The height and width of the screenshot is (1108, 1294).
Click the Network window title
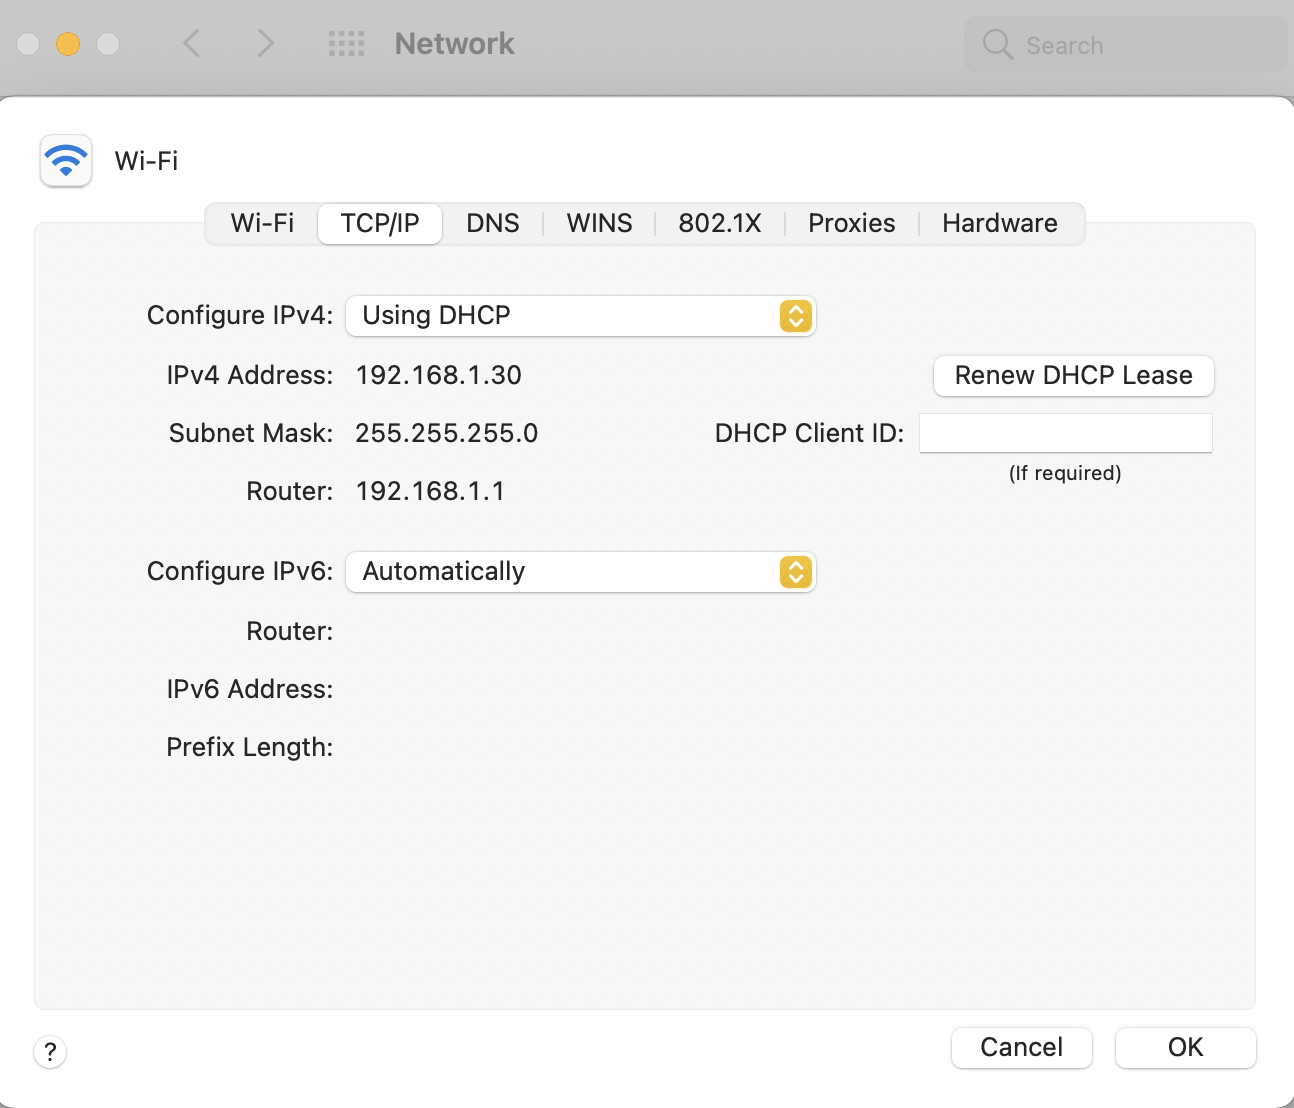pyautogui.click(x=455, y=44)
